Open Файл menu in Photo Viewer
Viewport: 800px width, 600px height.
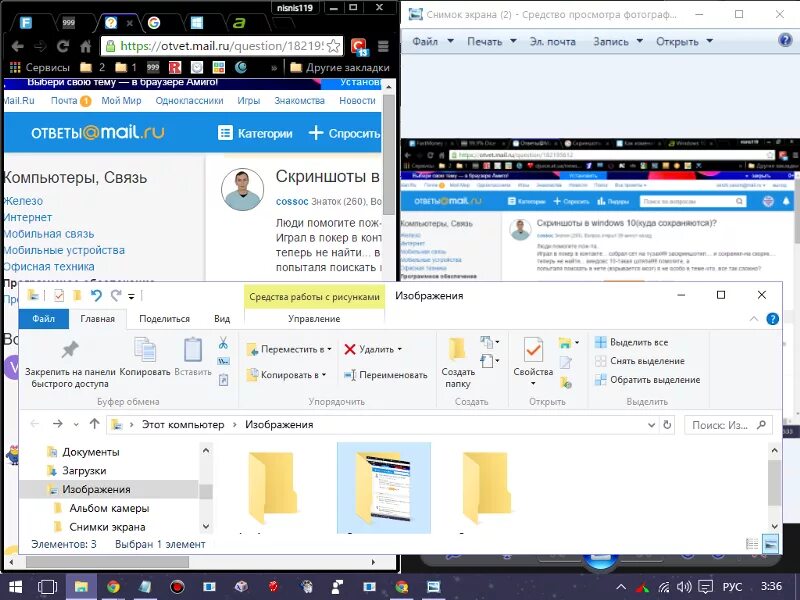[x=433, y=41]
